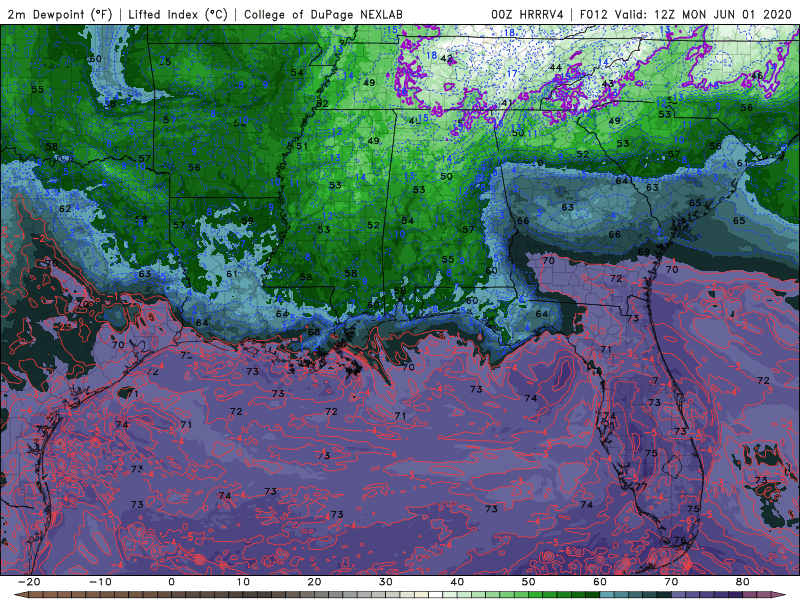
Task: Click the "F012 Valid: 12Z MON JUN 01 2020" text
Action: coord(686,14)
